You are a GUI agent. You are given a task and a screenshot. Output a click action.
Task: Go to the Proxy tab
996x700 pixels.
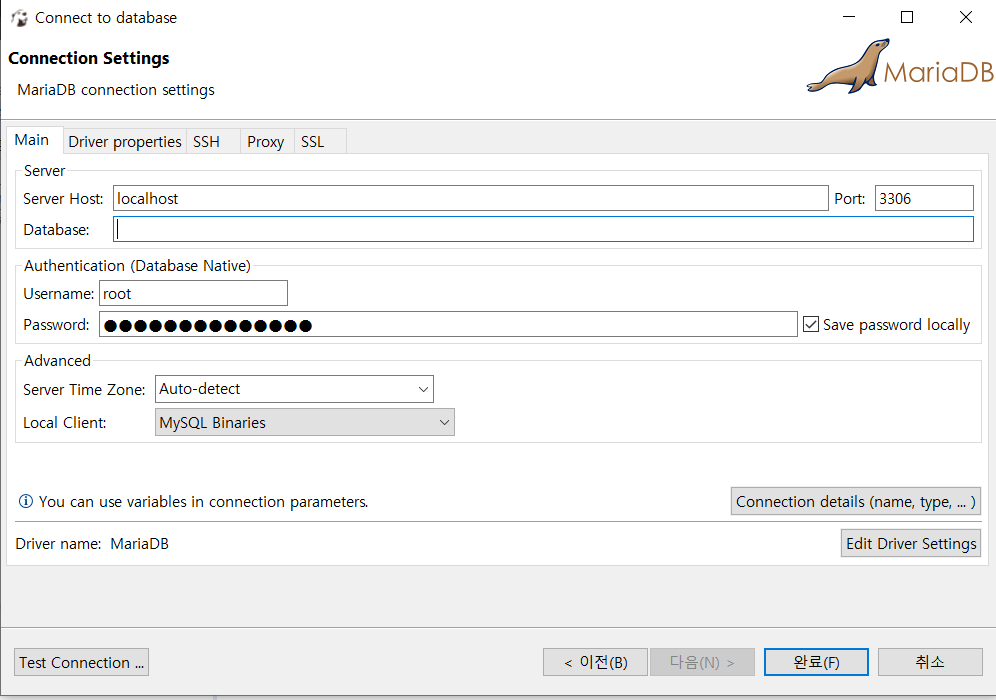[266, 142]
